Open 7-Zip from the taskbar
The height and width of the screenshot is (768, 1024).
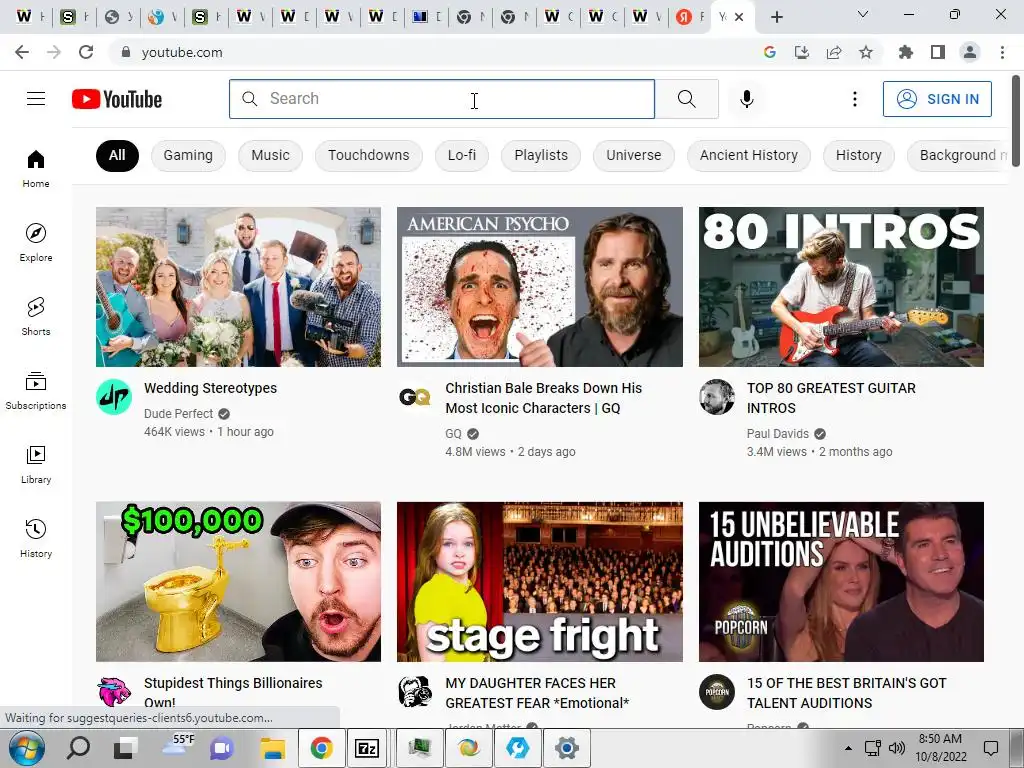(367, 748)
